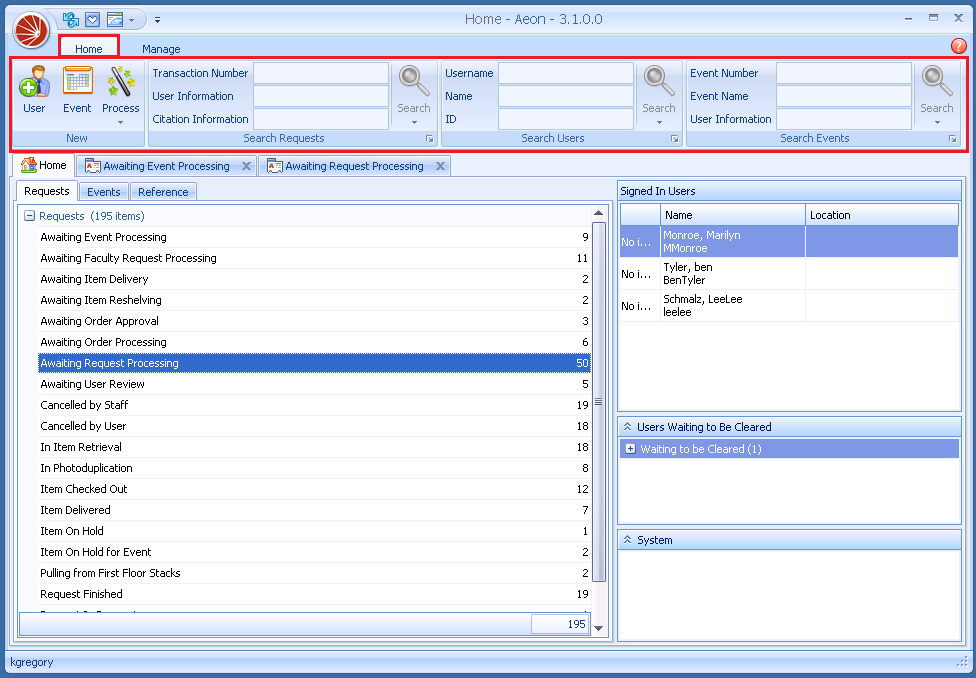Close the Awaiting Request Processing tab
976x678 pixels.
440,166
